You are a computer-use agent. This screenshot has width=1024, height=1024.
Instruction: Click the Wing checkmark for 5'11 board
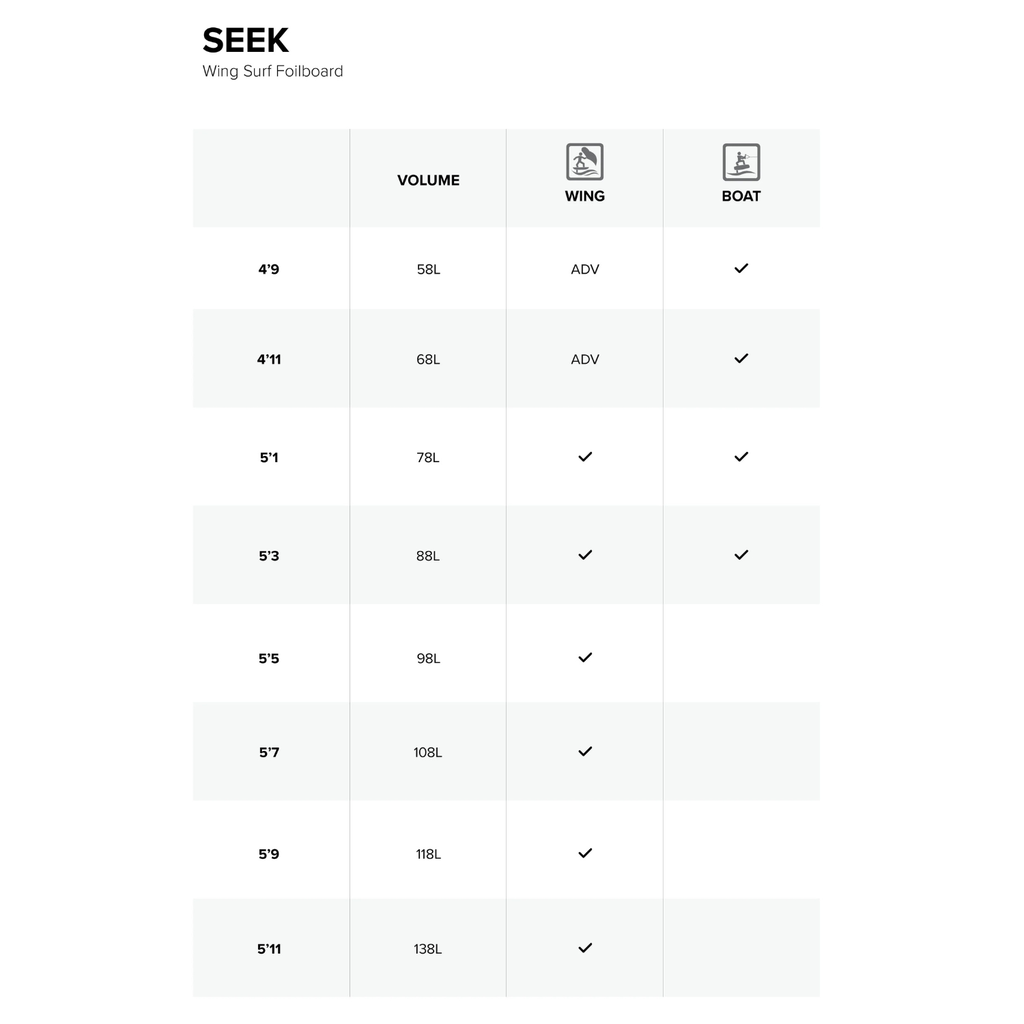pos(585,948)
